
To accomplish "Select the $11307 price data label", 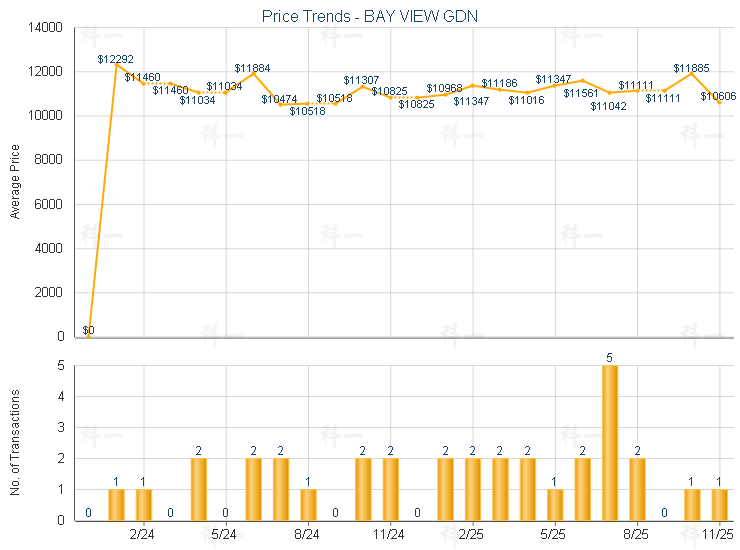I will pyautogui.click(x=361, y=80).
